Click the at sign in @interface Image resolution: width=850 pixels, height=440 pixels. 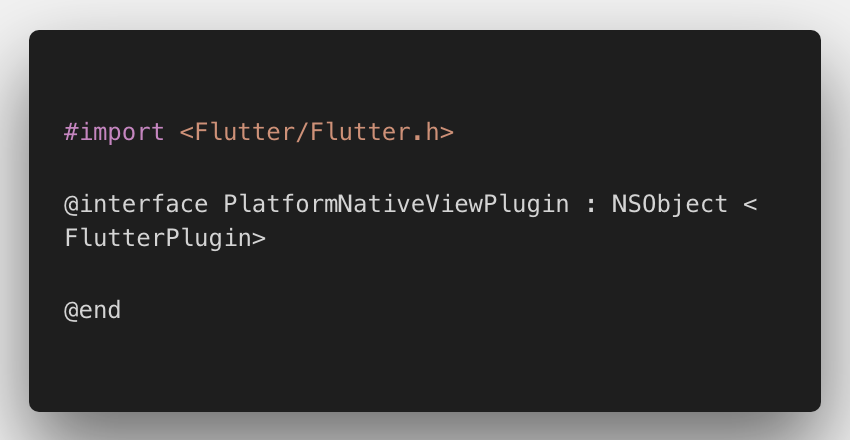click(71, 205)
